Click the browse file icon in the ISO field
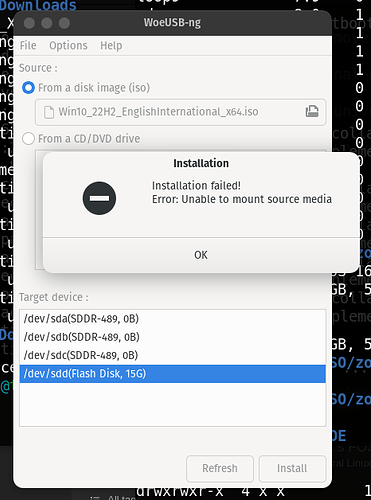 [x=312, y=112]
